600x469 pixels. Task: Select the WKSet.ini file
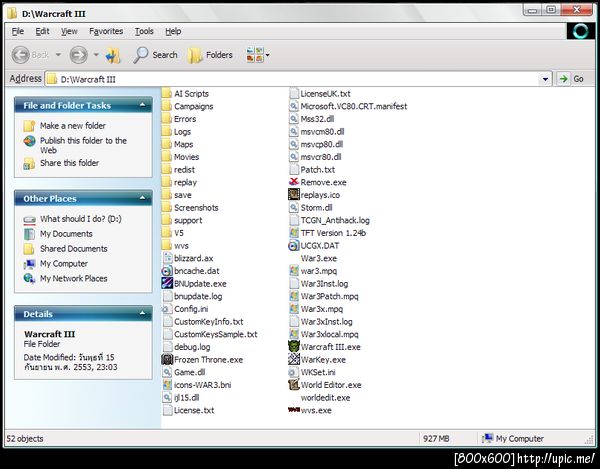[312, 372]
